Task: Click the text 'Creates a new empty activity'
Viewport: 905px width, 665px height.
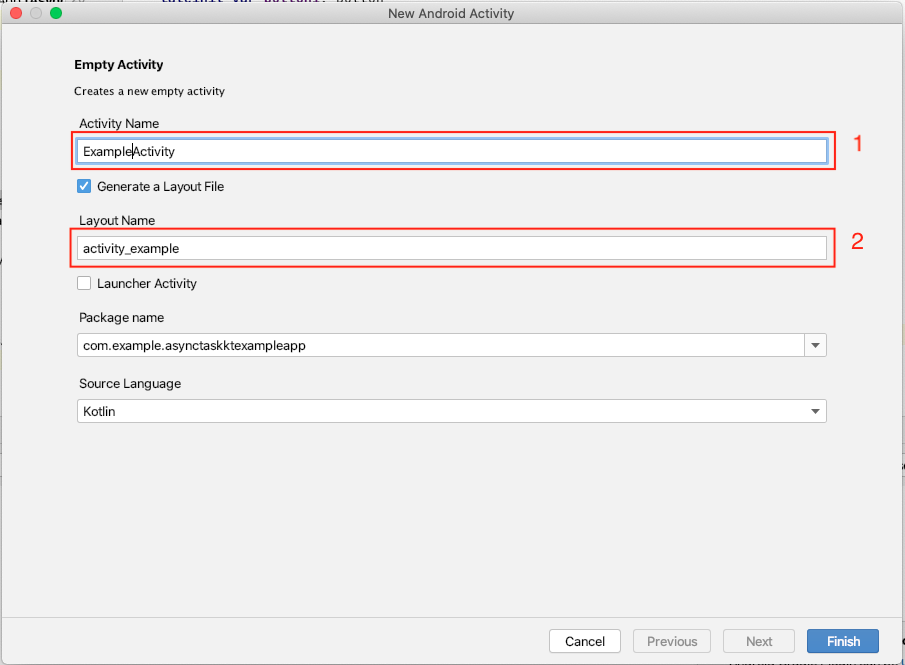Action: (x=149, y=91)
